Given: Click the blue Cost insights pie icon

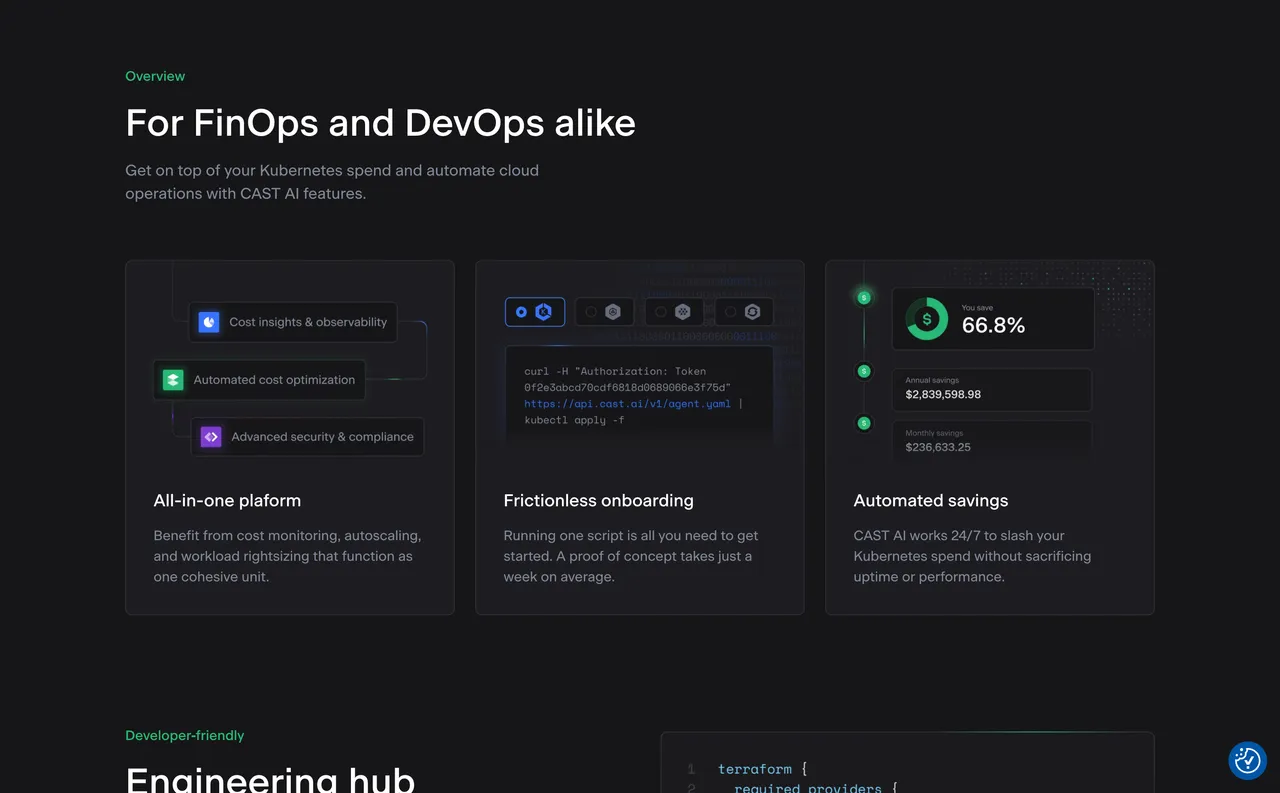Looking at the screenshot, I should pos(209,322).
